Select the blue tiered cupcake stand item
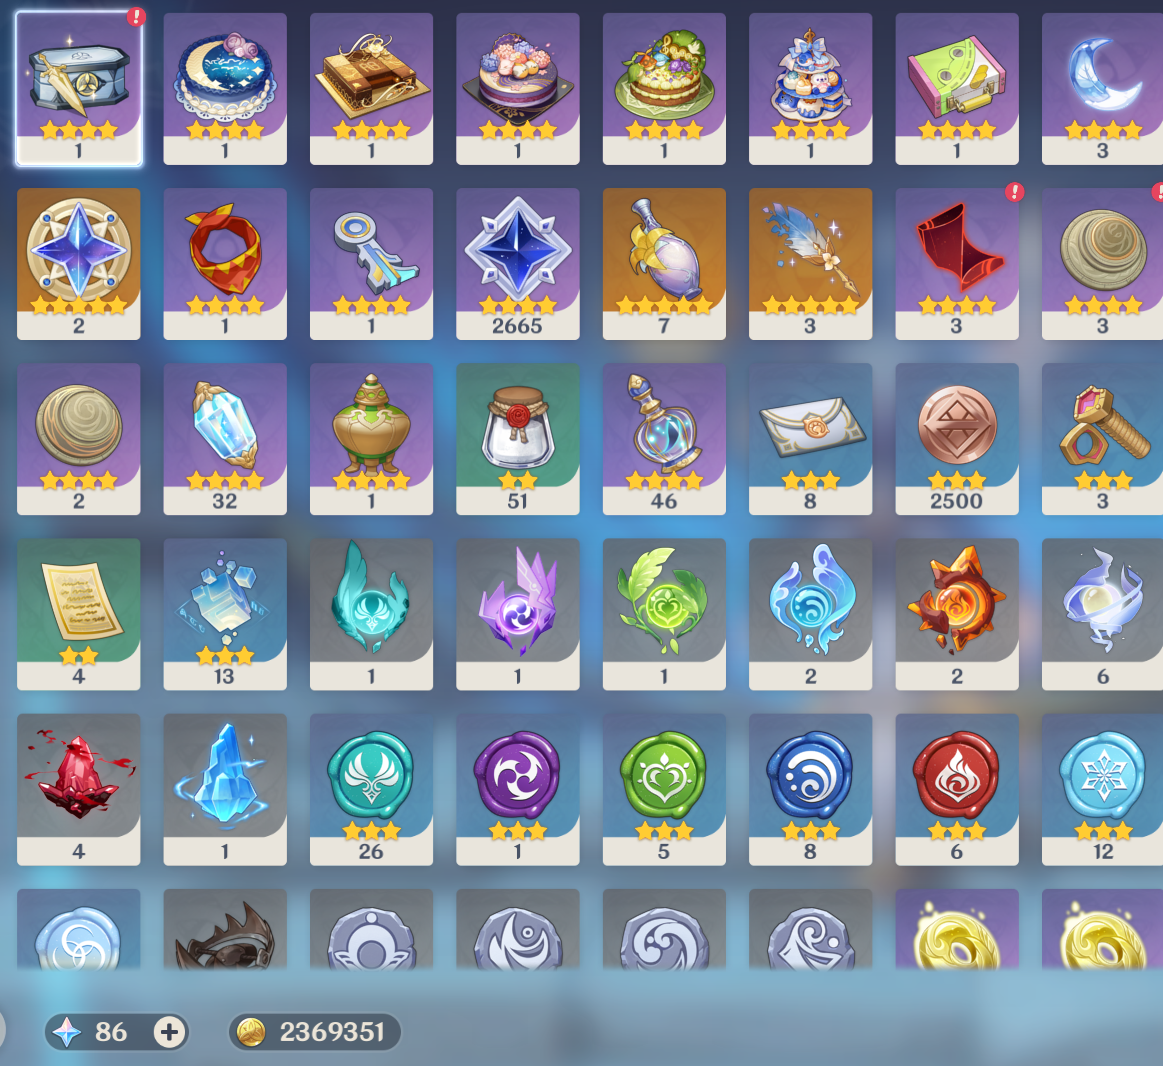 pos(811,88)
